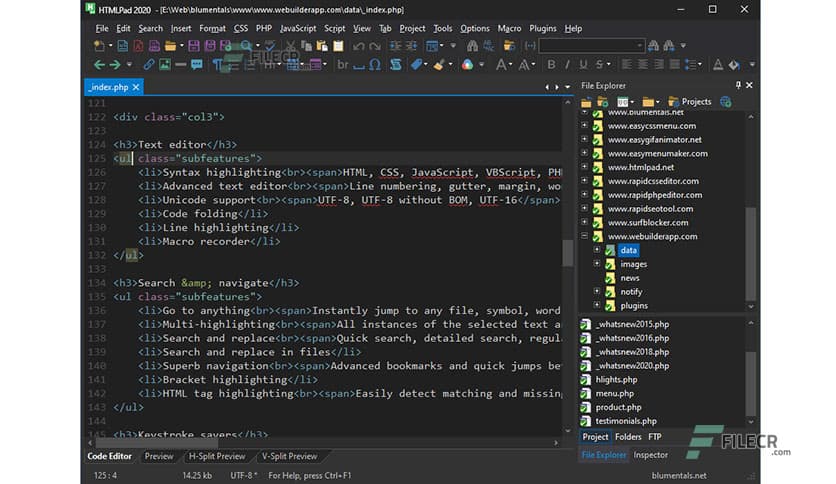Image resolution: width=836 pixels, height=484 pixels.
Task: Insert an Omega special character
Action: [373, 65]
